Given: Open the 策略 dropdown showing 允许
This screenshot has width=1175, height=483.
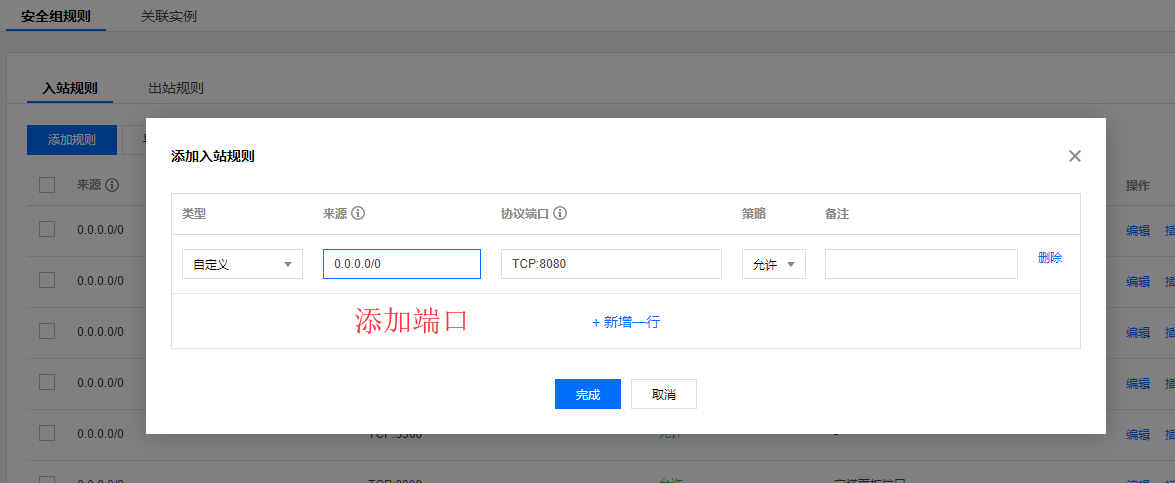Looking at the screenshot, I should coord(774,264).
